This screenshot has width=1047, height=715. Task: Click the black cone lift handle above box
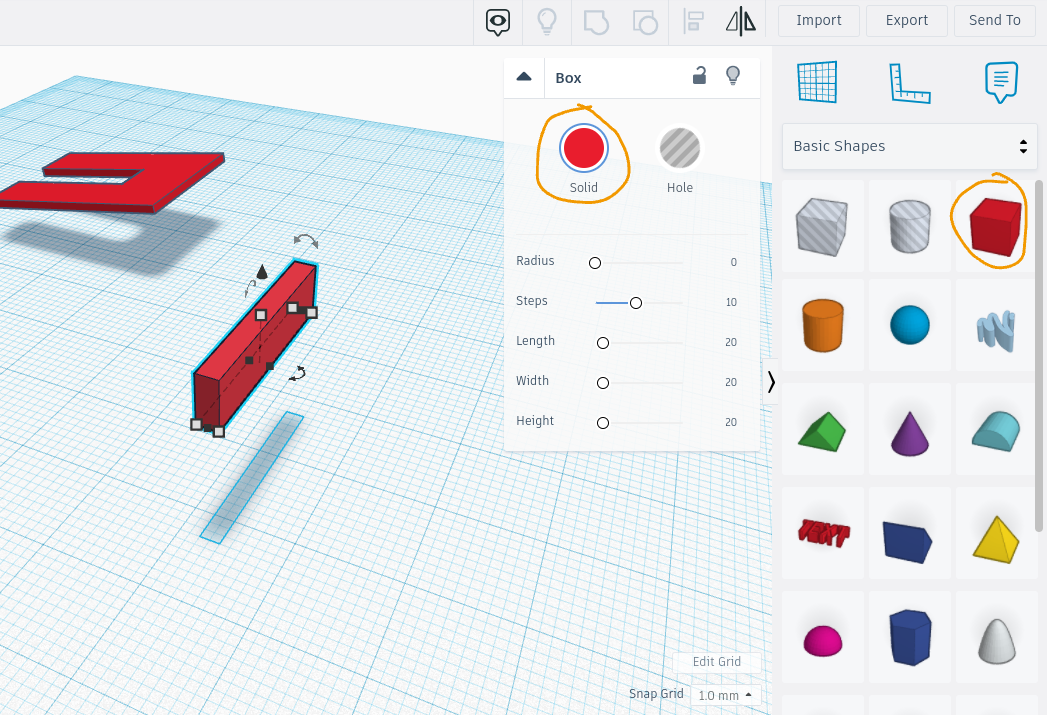point(262,272)
